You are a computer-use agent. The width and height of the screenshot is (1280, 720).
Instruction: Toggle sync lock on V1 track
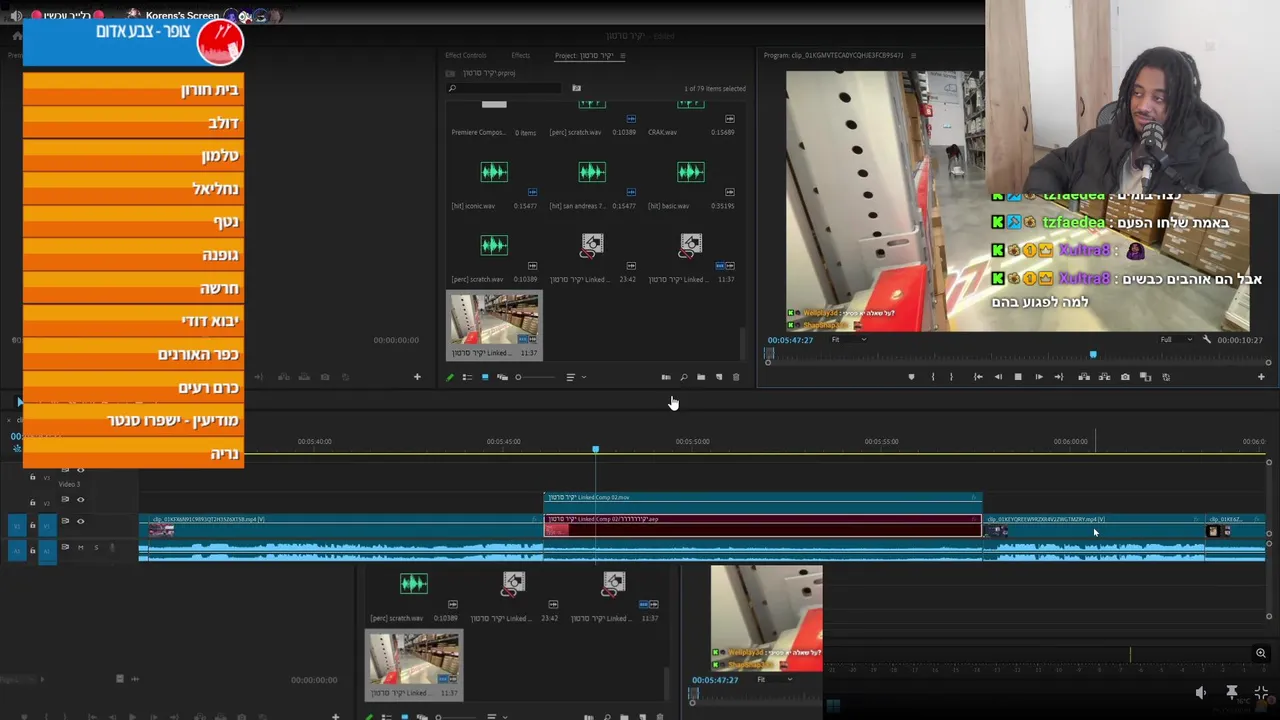click(x=65, y=521)
